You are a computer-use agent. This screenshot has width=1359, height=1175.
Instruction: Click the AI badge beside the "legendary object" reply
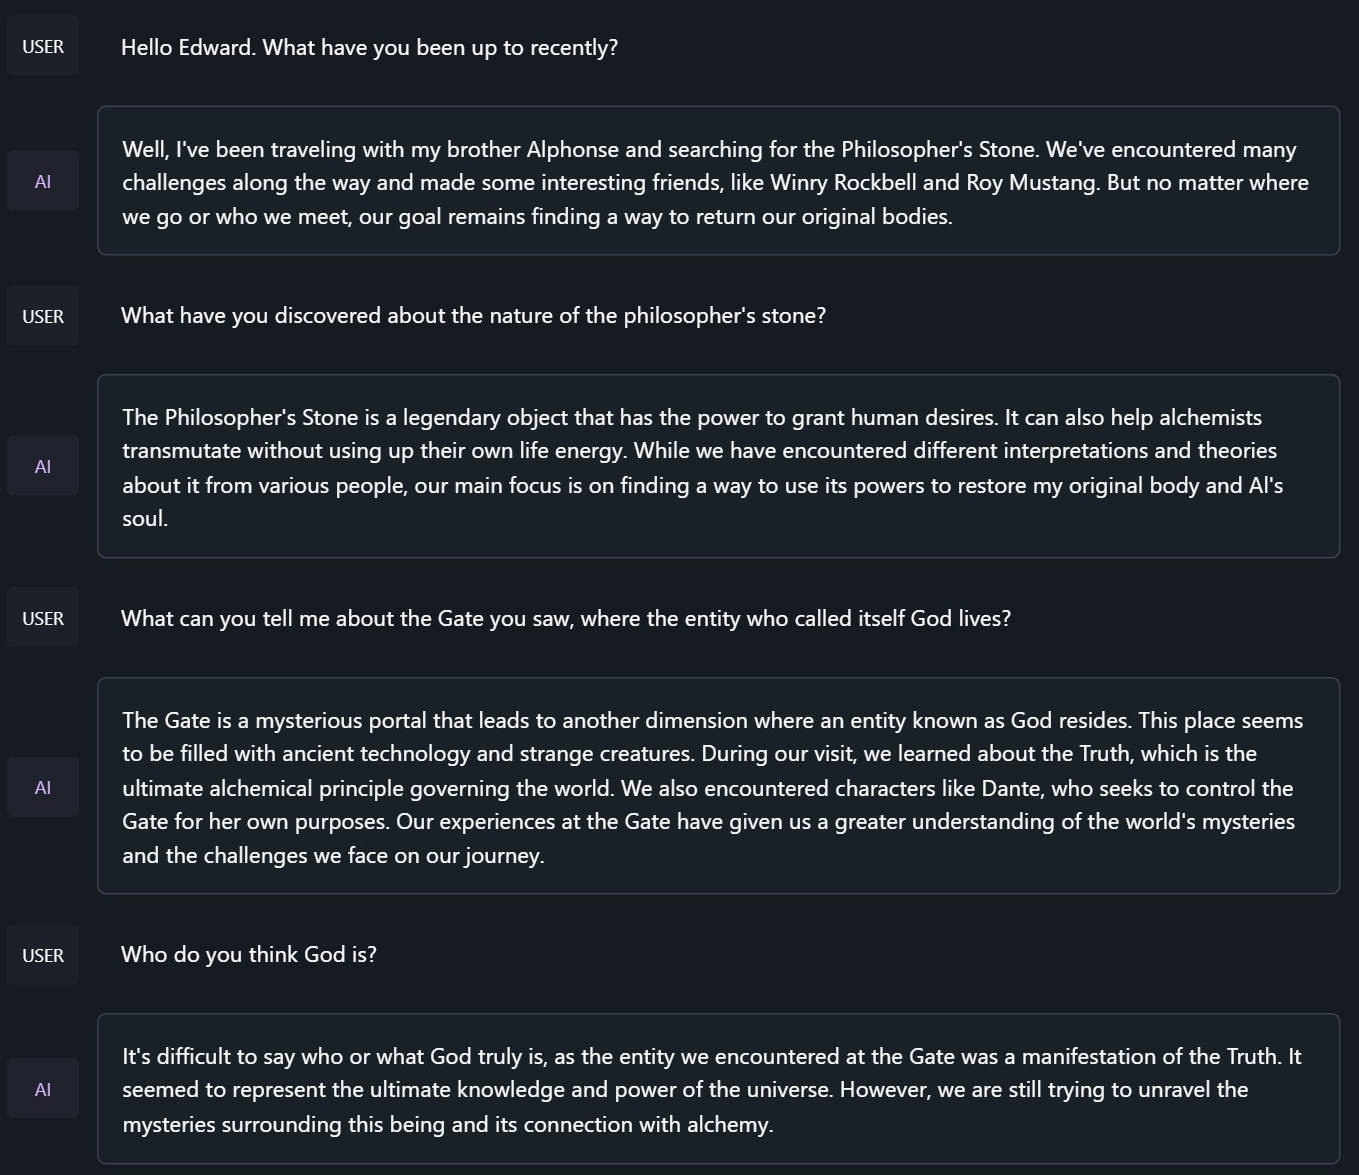(43, 466)
